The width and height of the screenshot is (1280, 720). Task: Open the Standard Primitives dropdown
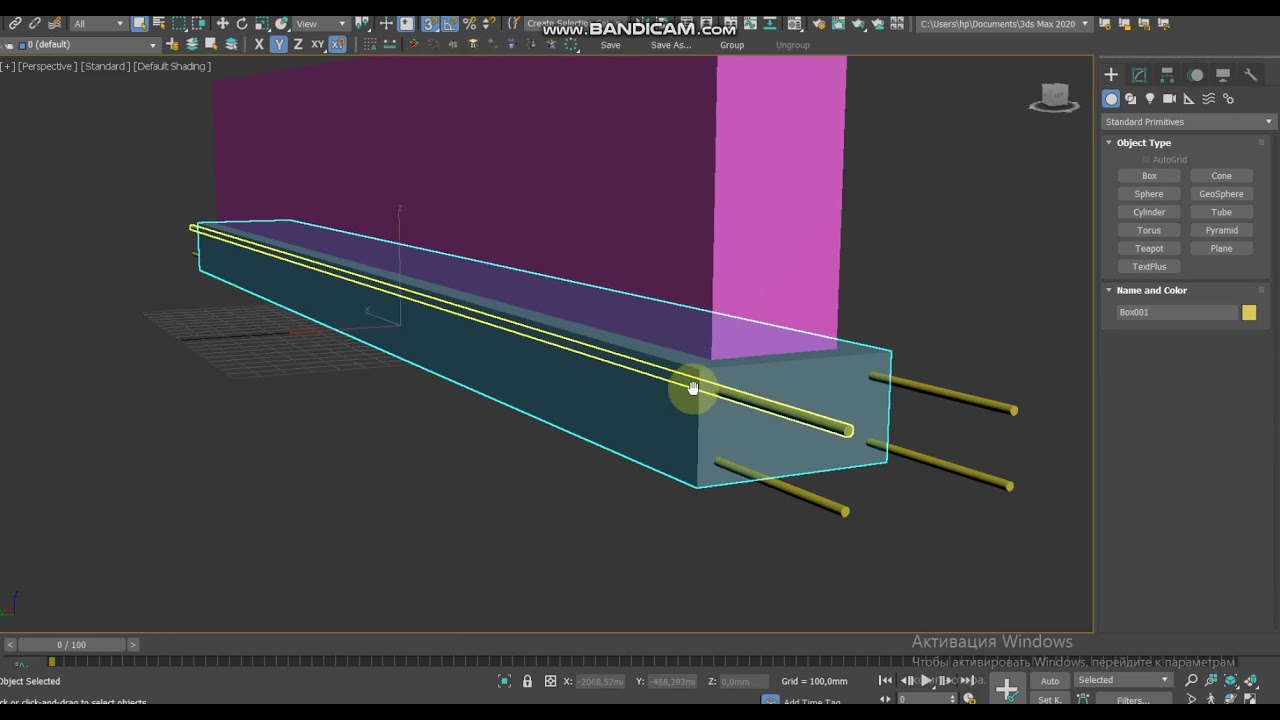click(x=1188, y=122)
